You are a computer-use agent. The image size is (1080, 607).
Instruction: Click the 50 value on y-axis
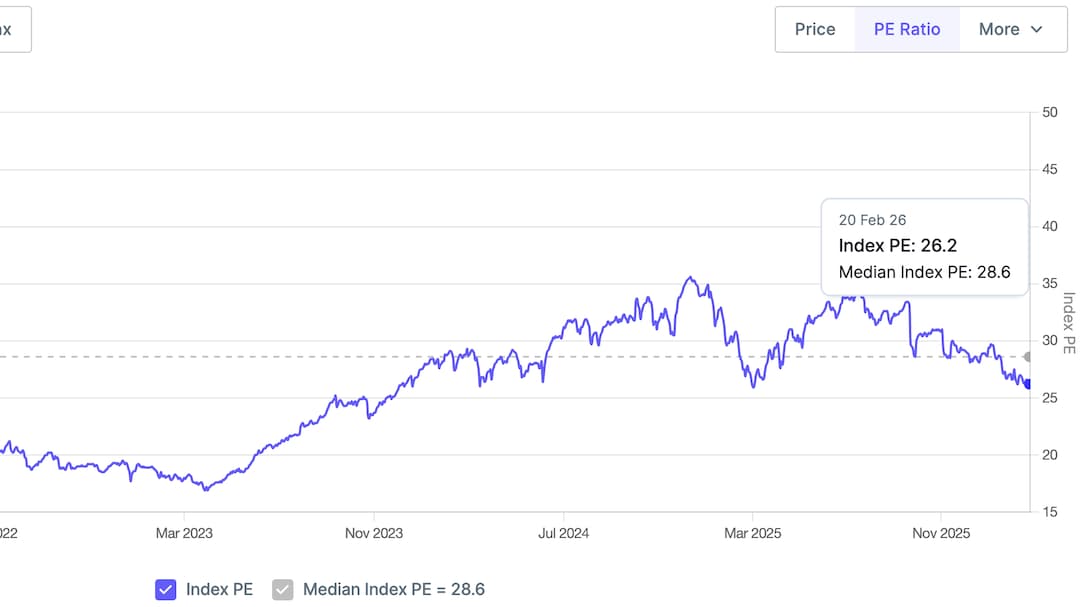click(x=1050, y=112)
